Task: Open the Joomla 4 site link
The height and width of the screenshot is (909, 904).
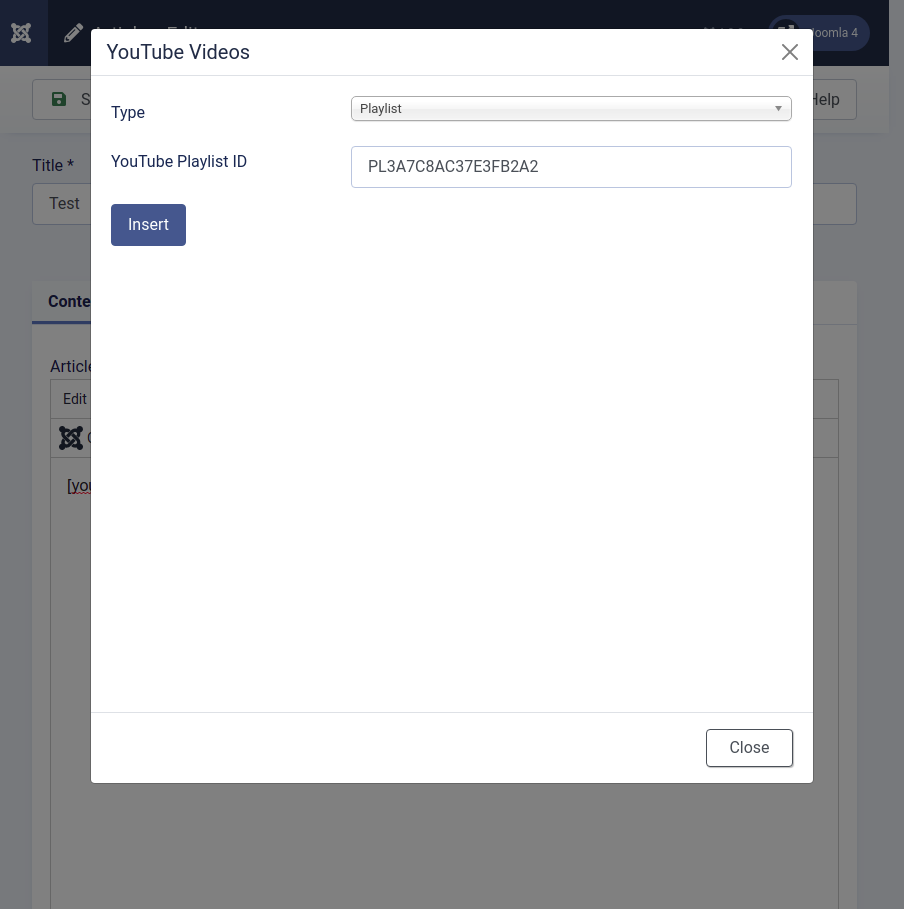Action: [835, 33]
